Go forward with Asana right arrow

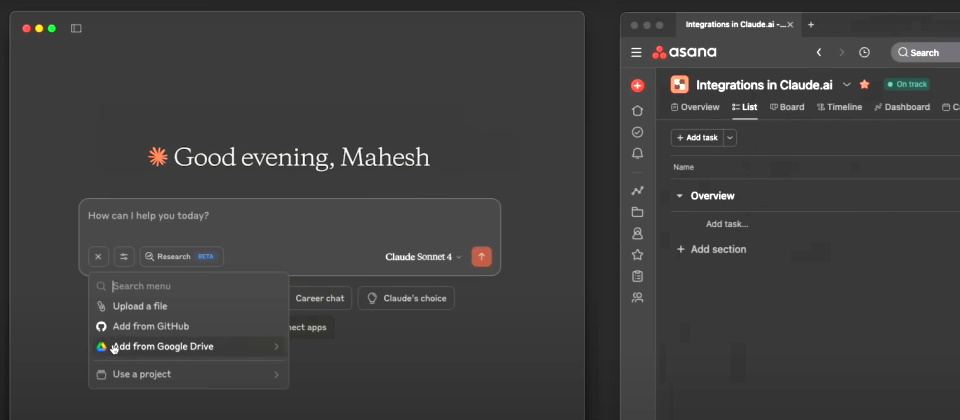pos(842,53)
